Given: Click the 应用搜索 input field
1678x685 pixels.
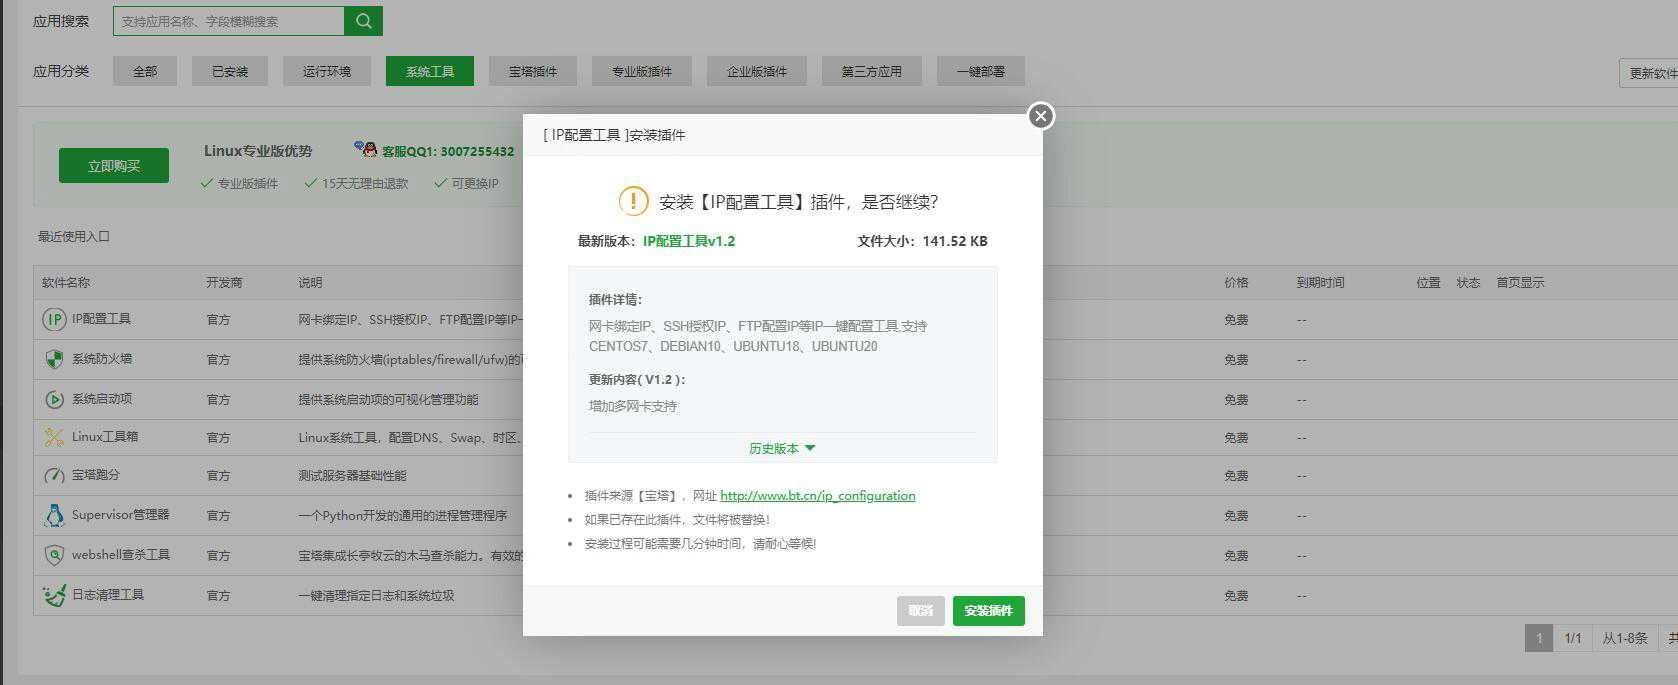Looking at the screenshot, I should (229, 21).
